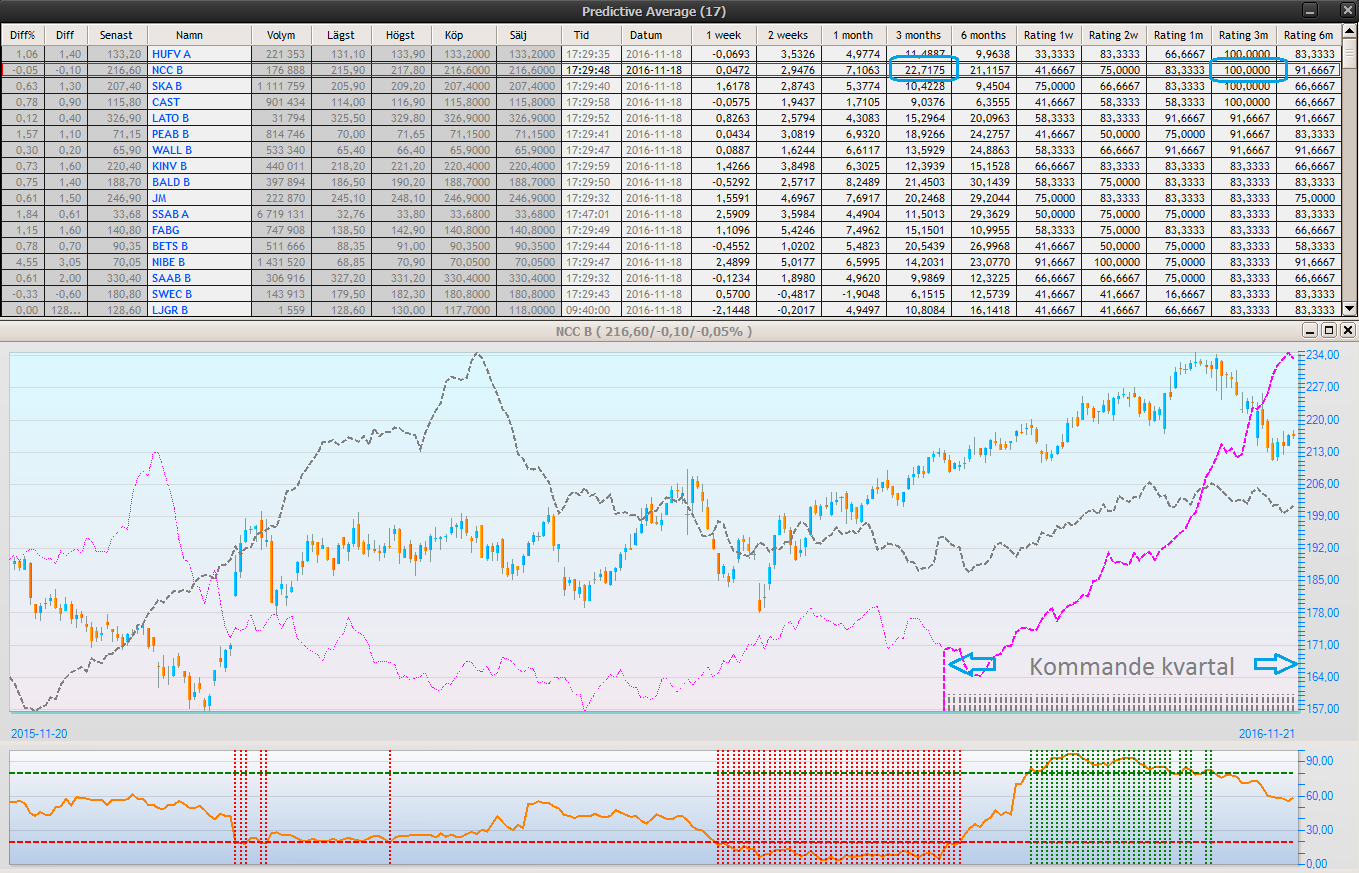Click chart start date 2015-11-20
This screenshot has width=1359, height=873.
pos(39,733)
